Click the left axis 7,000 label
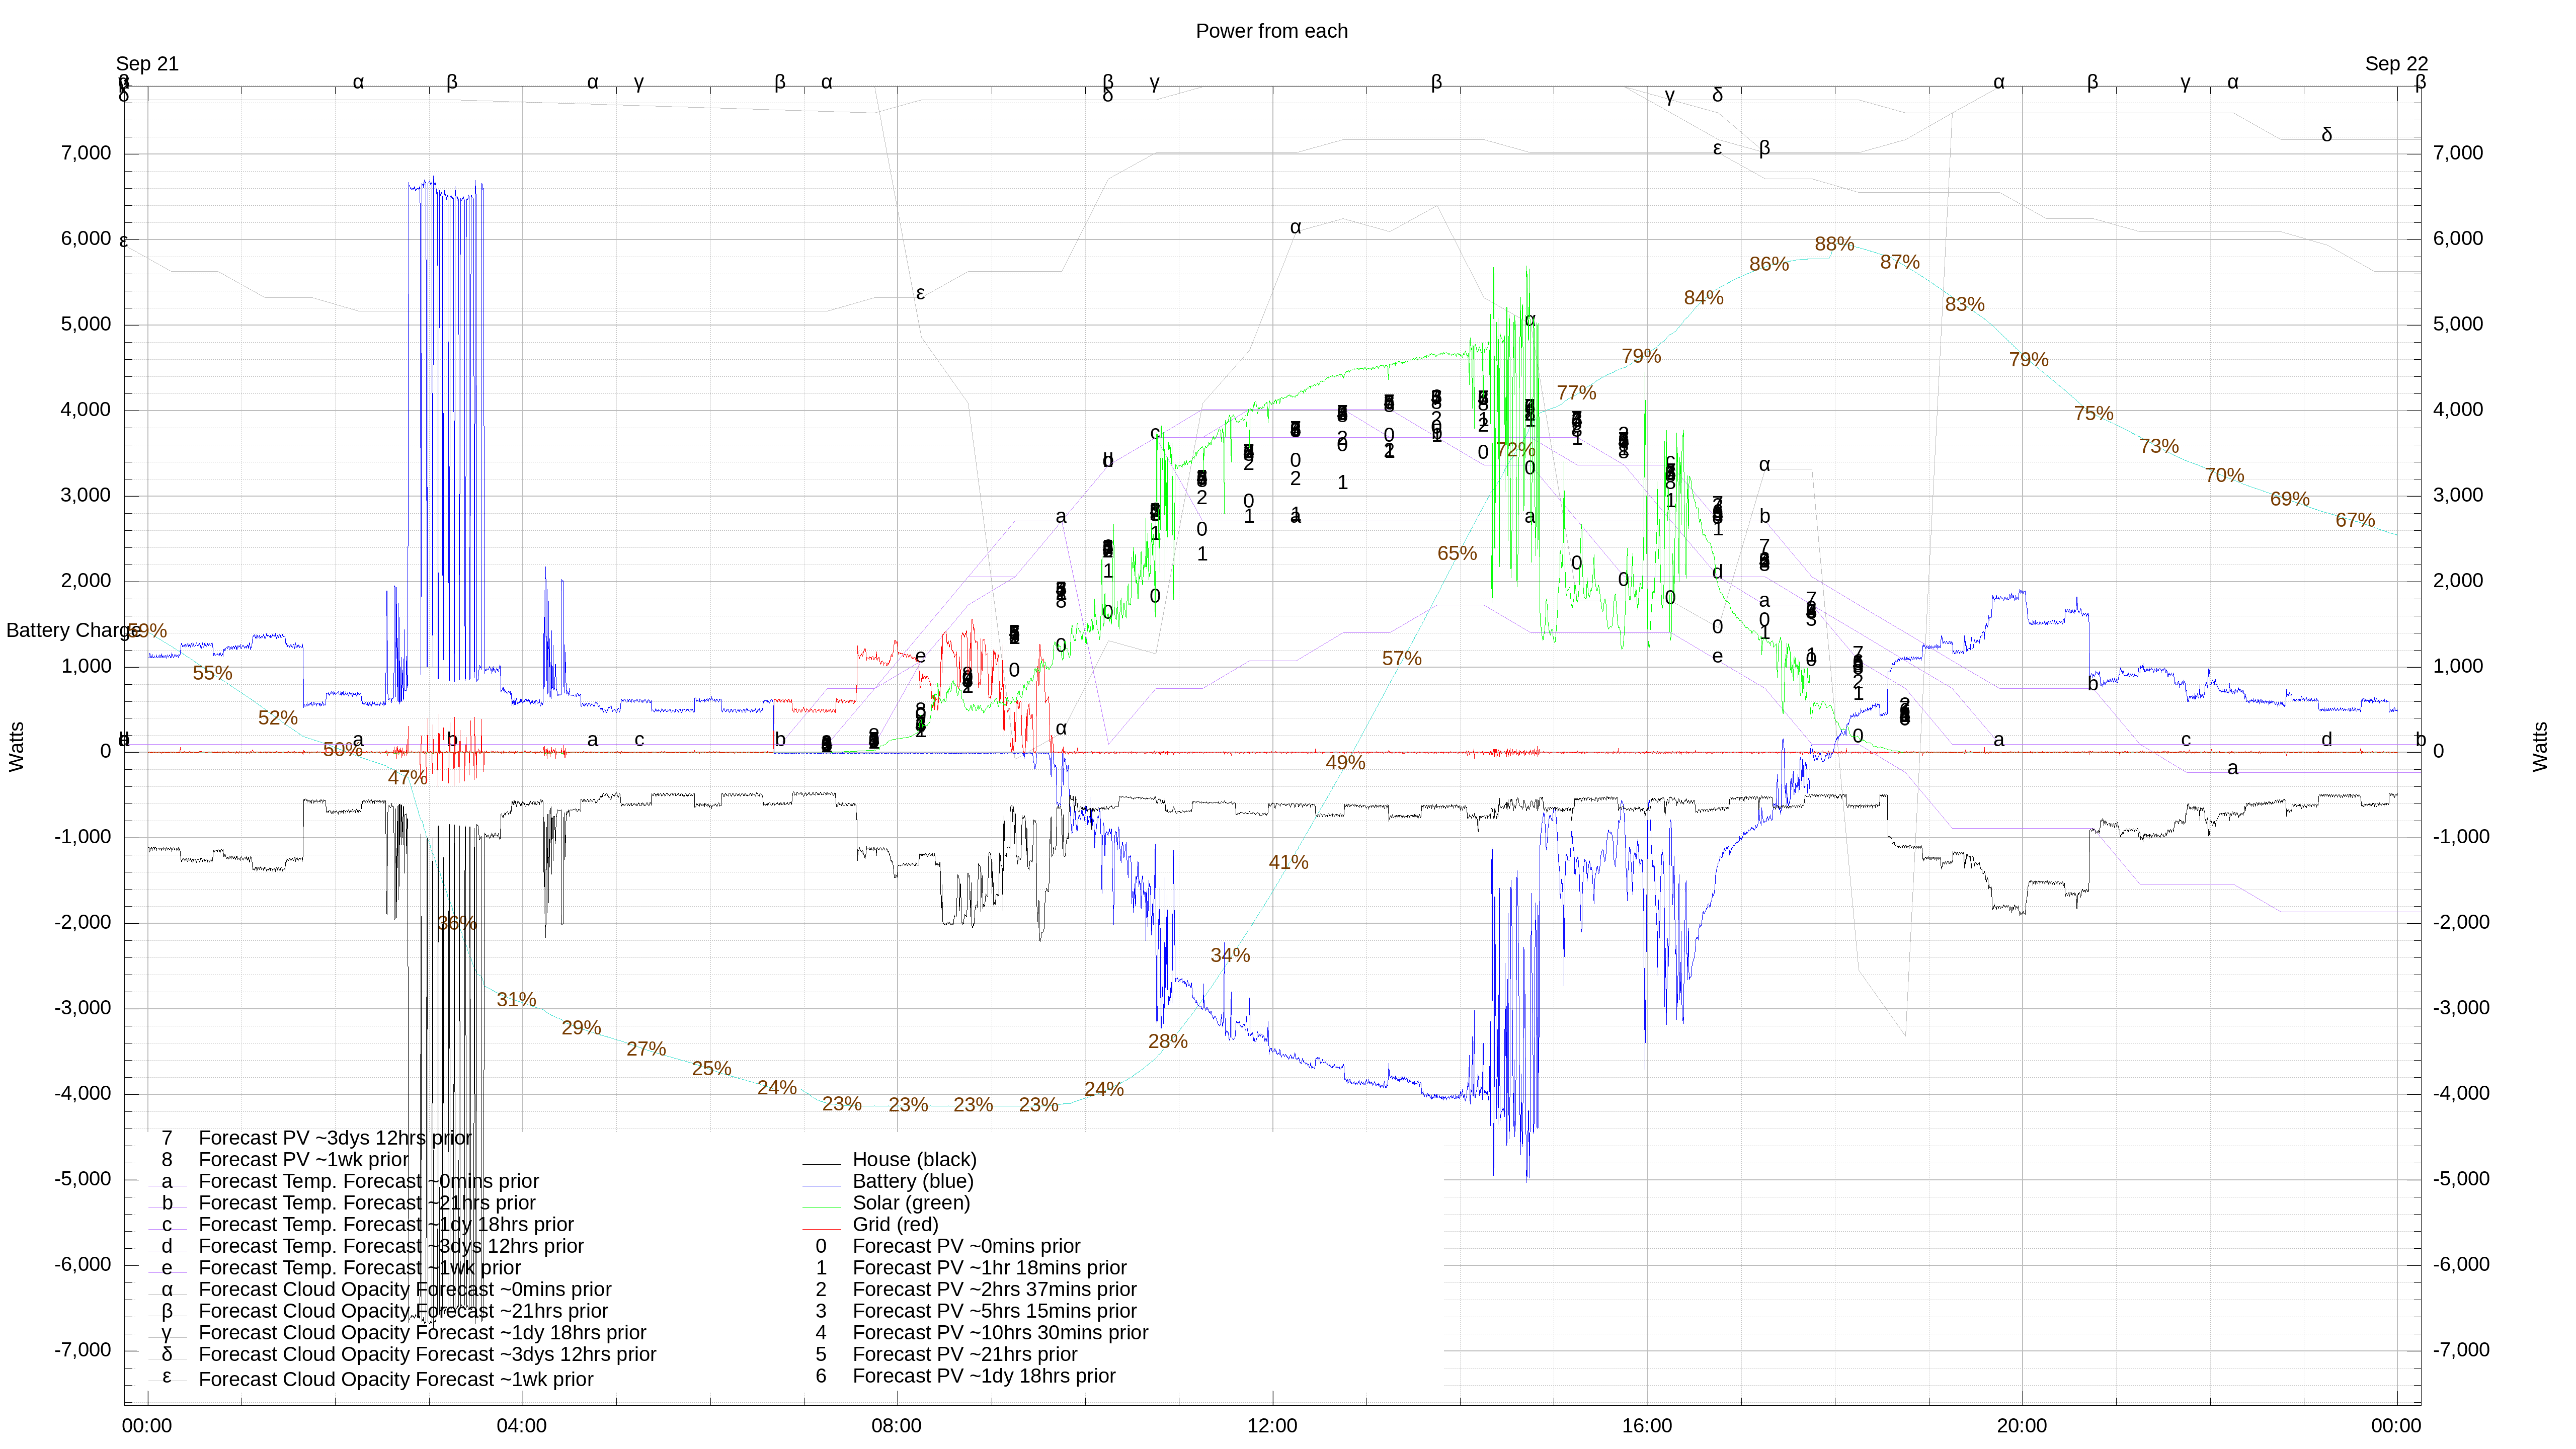Screen dimensions: 2576x1449 (x=86, y=153)
